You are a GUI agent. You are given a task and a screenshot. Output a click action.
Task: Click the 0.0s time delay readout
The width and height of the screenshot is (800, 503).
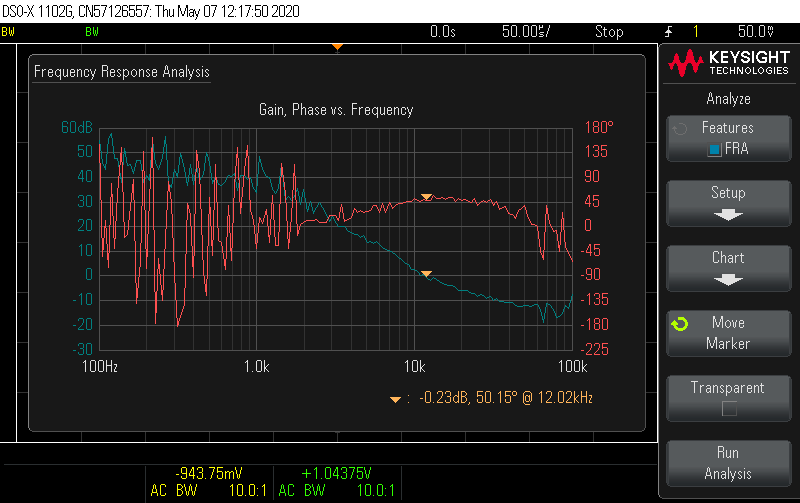tap(442, 32)
